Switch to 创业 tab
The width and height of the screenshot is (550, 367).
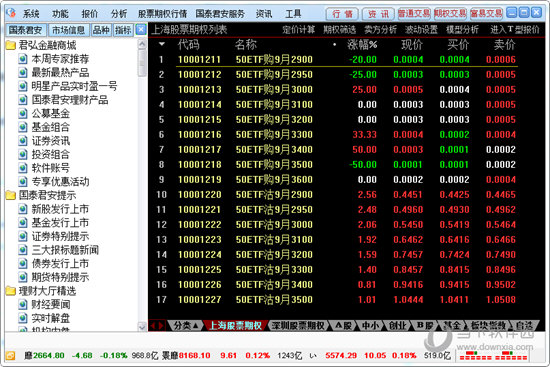(397, 326)
